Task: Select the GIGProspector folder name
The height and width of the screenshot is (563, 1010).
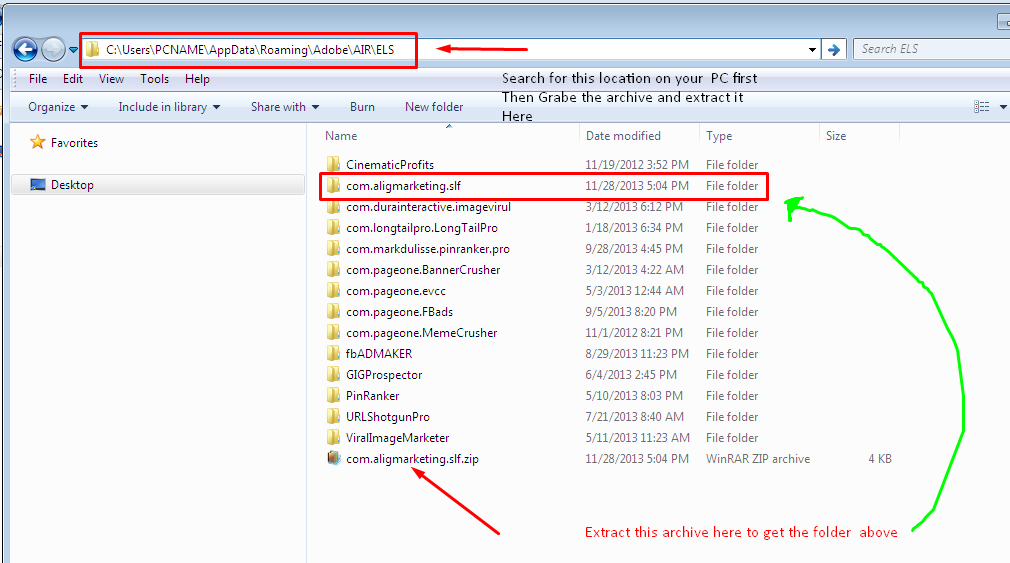Action: click(384, 375)
